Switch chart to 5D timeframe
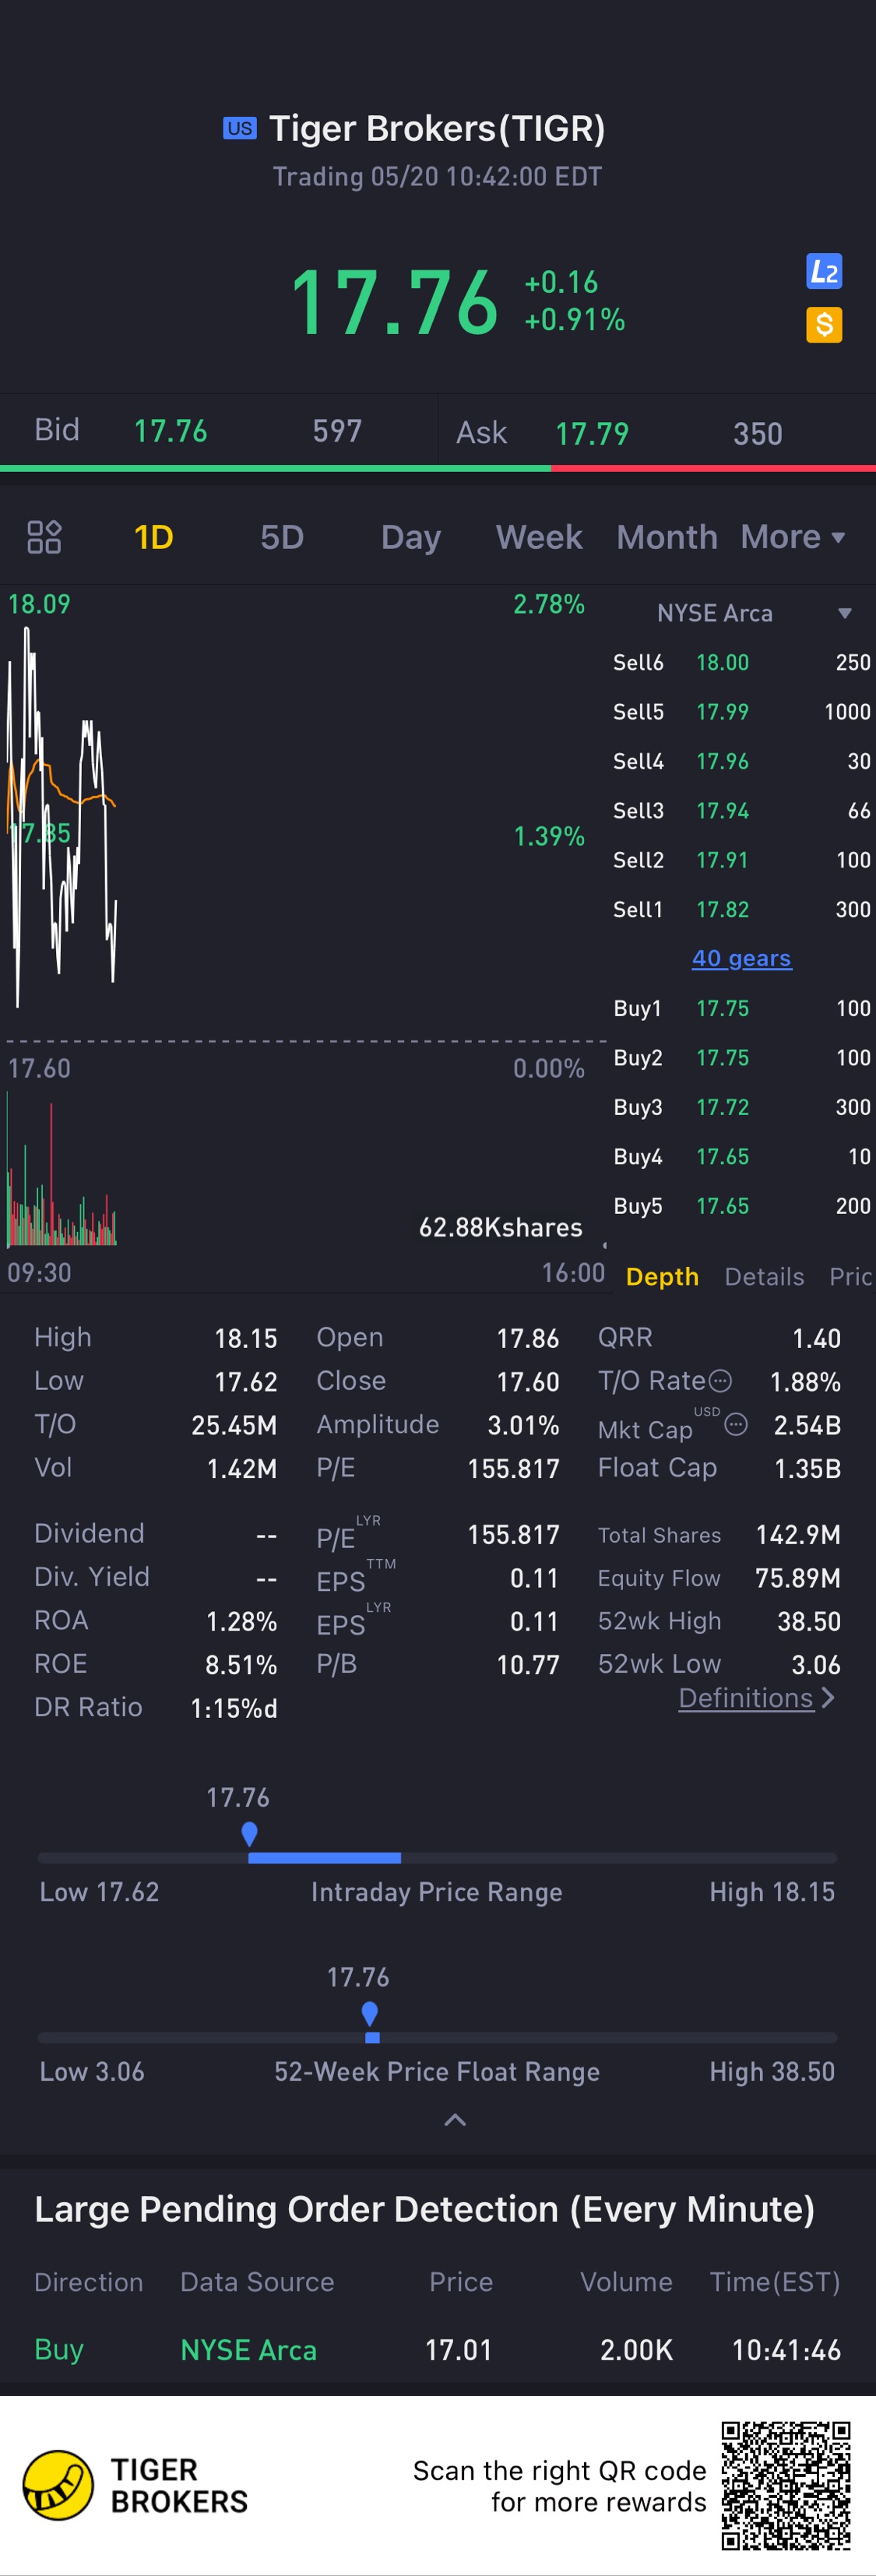This screenshot has width=876, height=2576. click(282, 537)
